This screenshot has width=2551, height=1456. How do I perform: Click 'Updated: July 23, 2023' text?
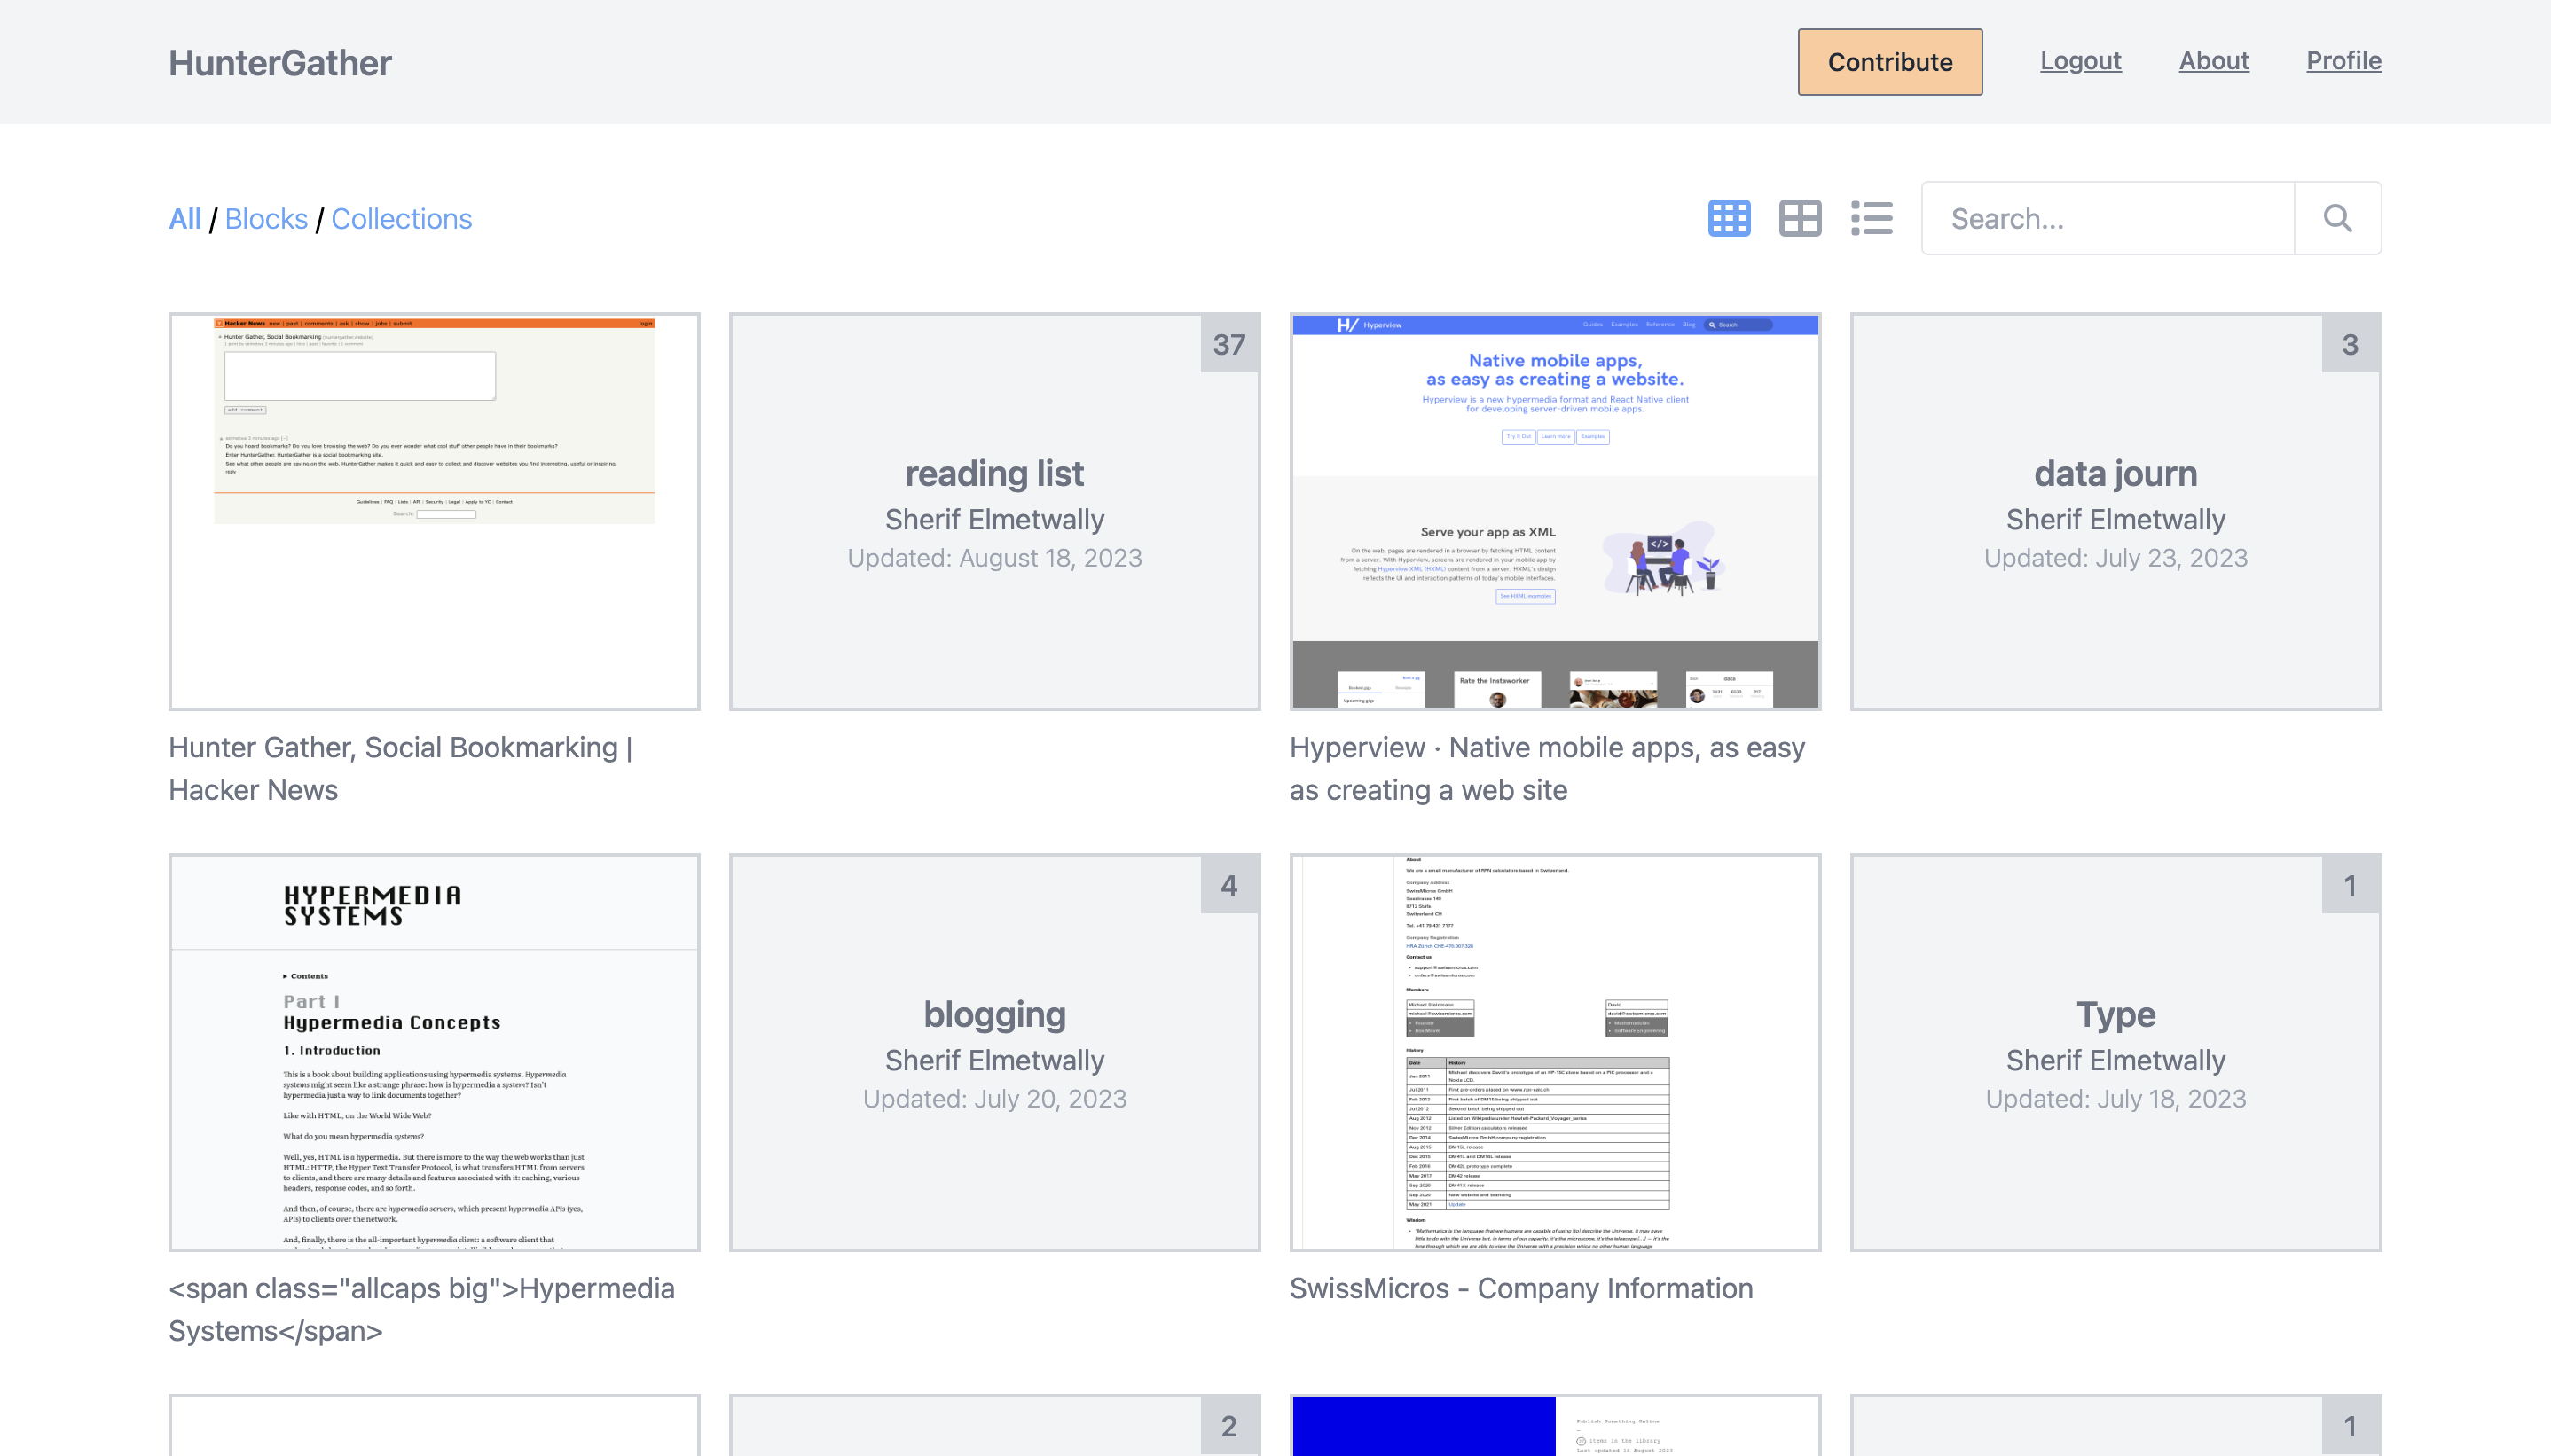(2116, 558)
